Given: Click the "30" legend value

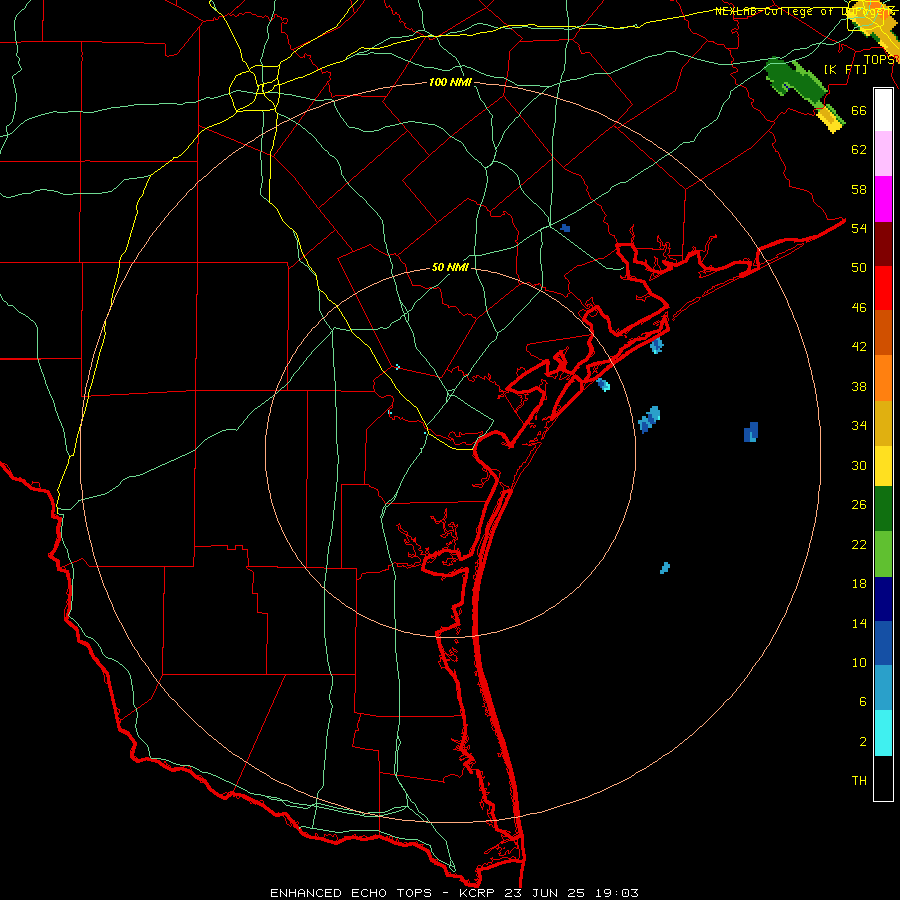Looking at the screenshot, I should click(x=859, y=465).
